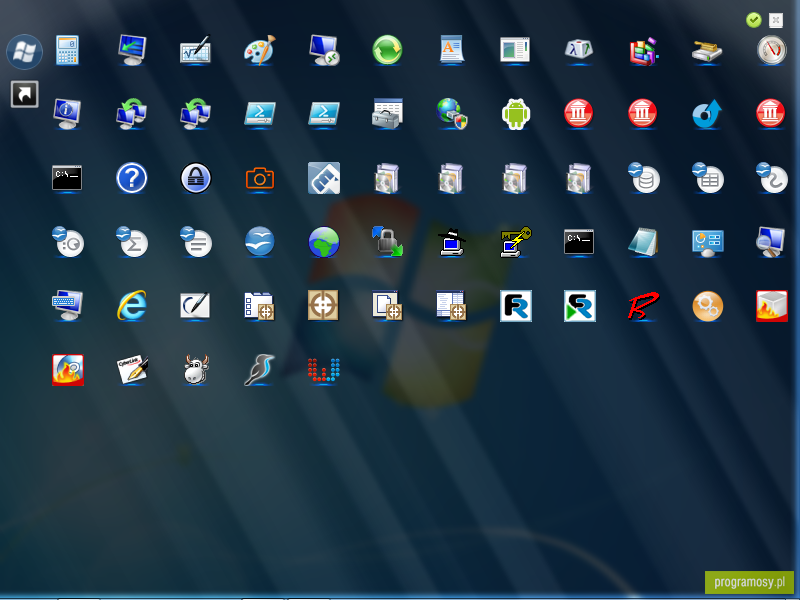Launch the computer wearing a hat icon
800x600 pixels.
452,242
